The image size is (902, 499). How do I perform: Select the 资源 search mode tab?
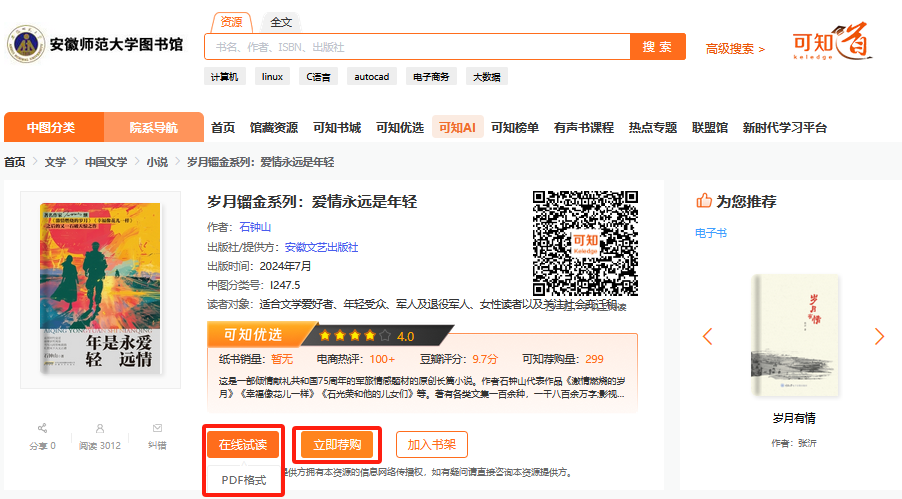(231, 21)
